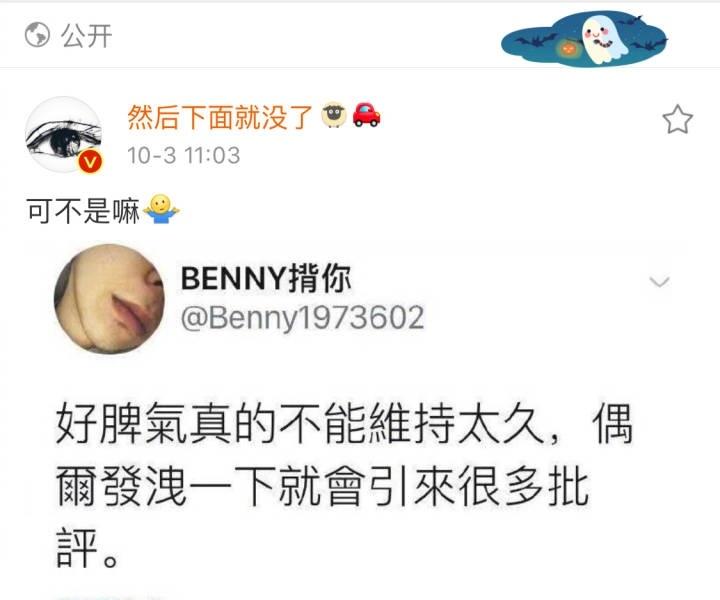This screenshot has height=600, width=720.
Task: Expand the chevron menu on quoted tweet
Action: pyautogui.click(x=660, y=281)
